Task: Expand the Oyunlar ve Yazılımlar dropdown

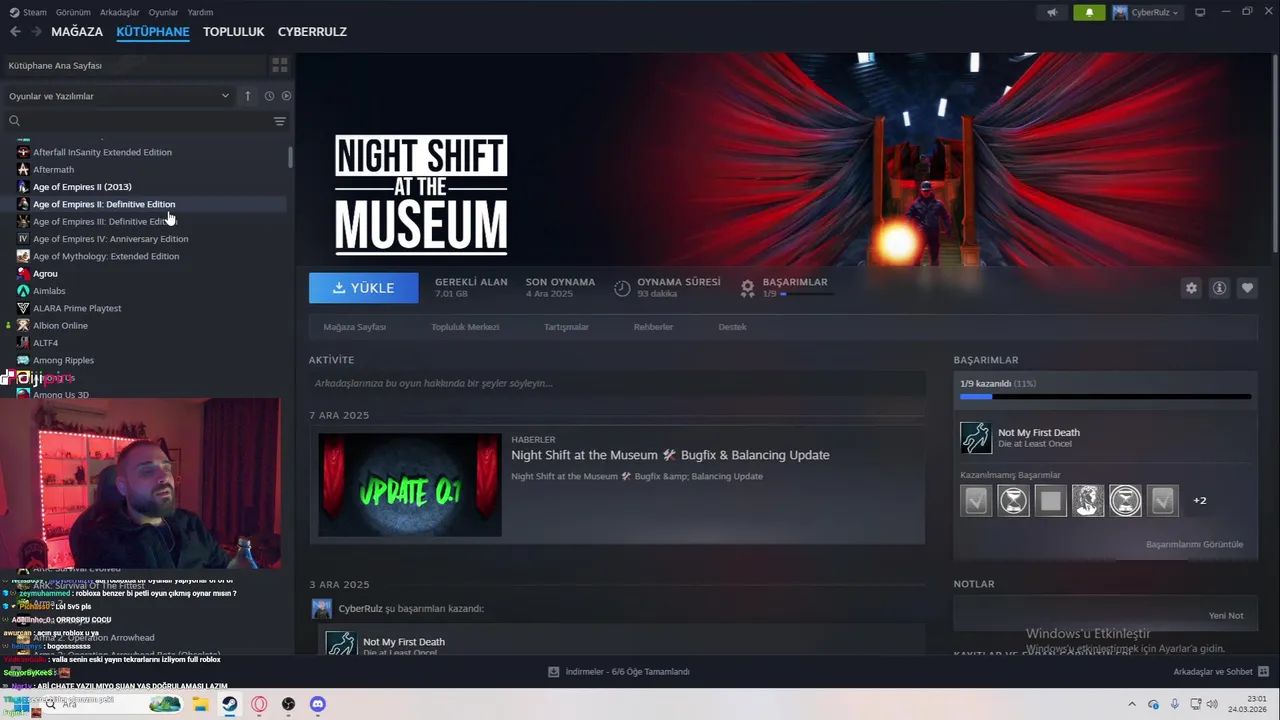Action: click(118, 96)
